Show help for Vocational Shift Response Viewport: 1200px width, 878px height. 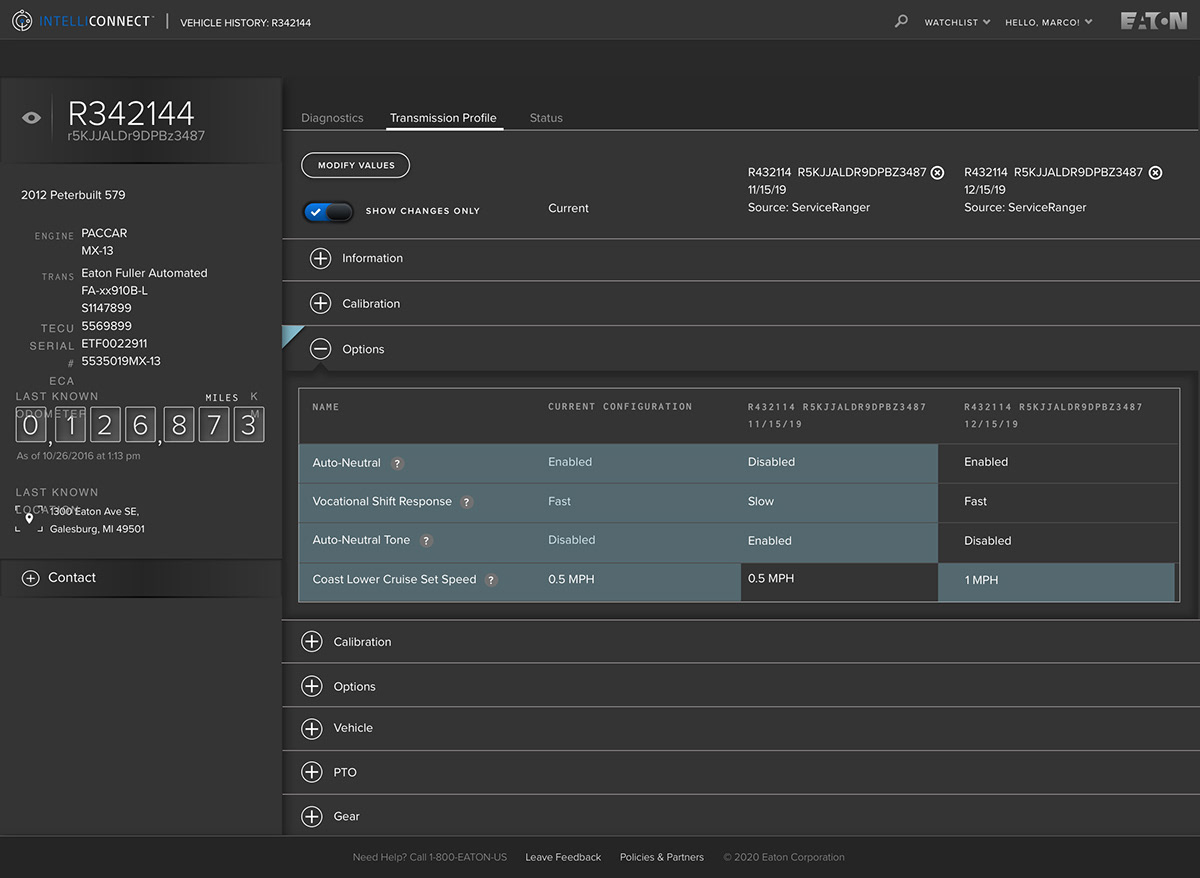click(x=466, y=502)
